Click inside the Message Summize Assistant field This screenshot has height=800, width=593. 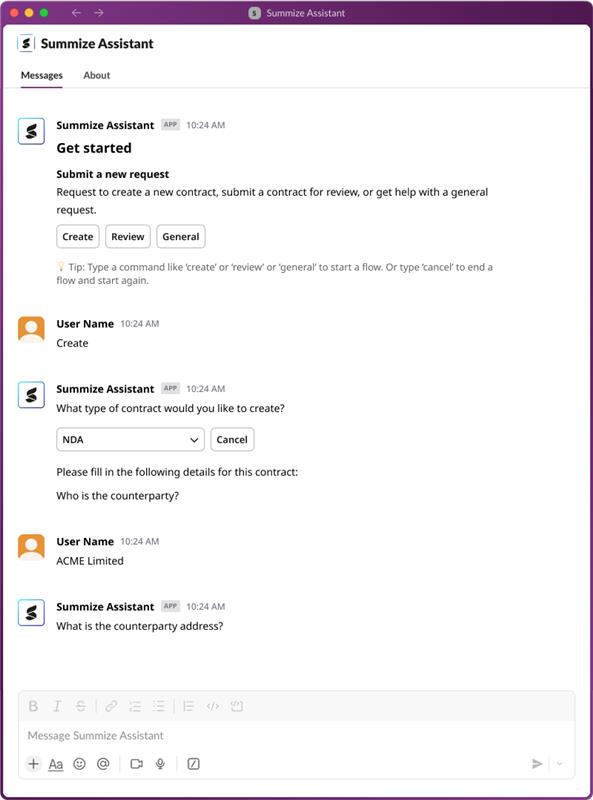click(x=290, y=735)
